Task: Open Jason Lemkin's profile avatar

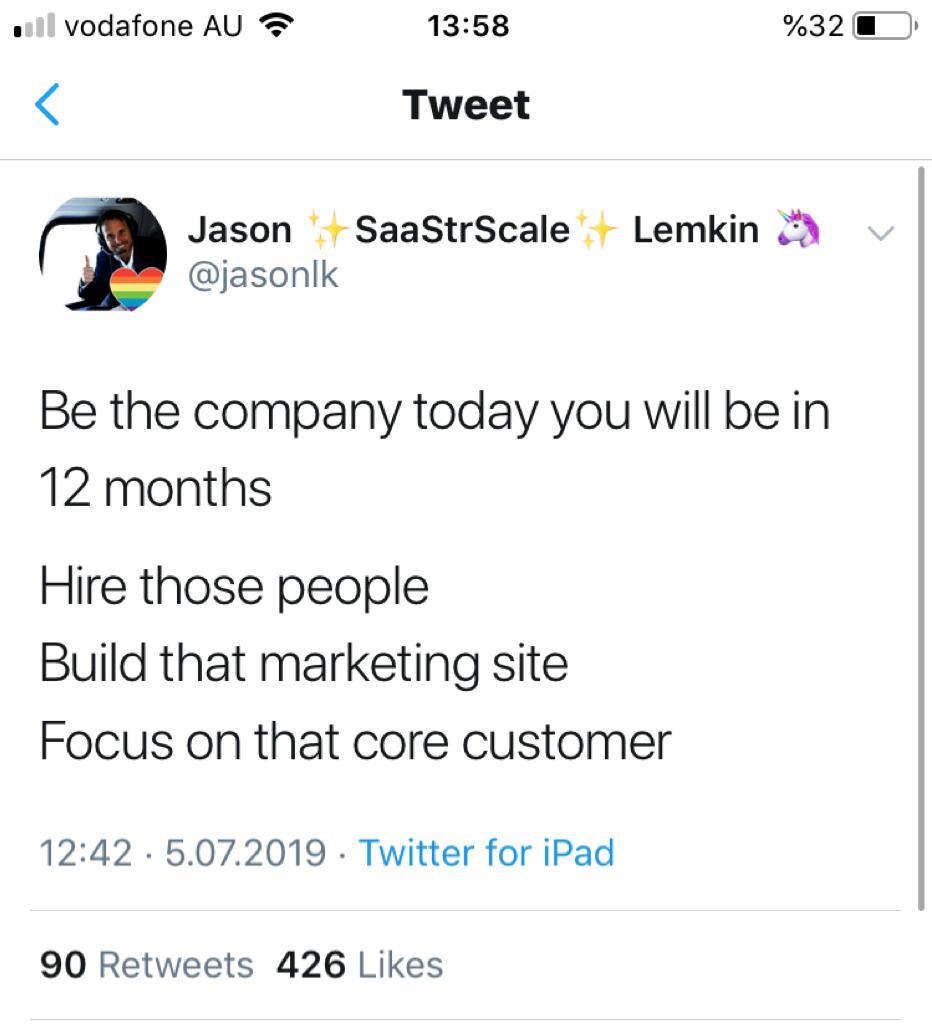Action: click(103, 252)
